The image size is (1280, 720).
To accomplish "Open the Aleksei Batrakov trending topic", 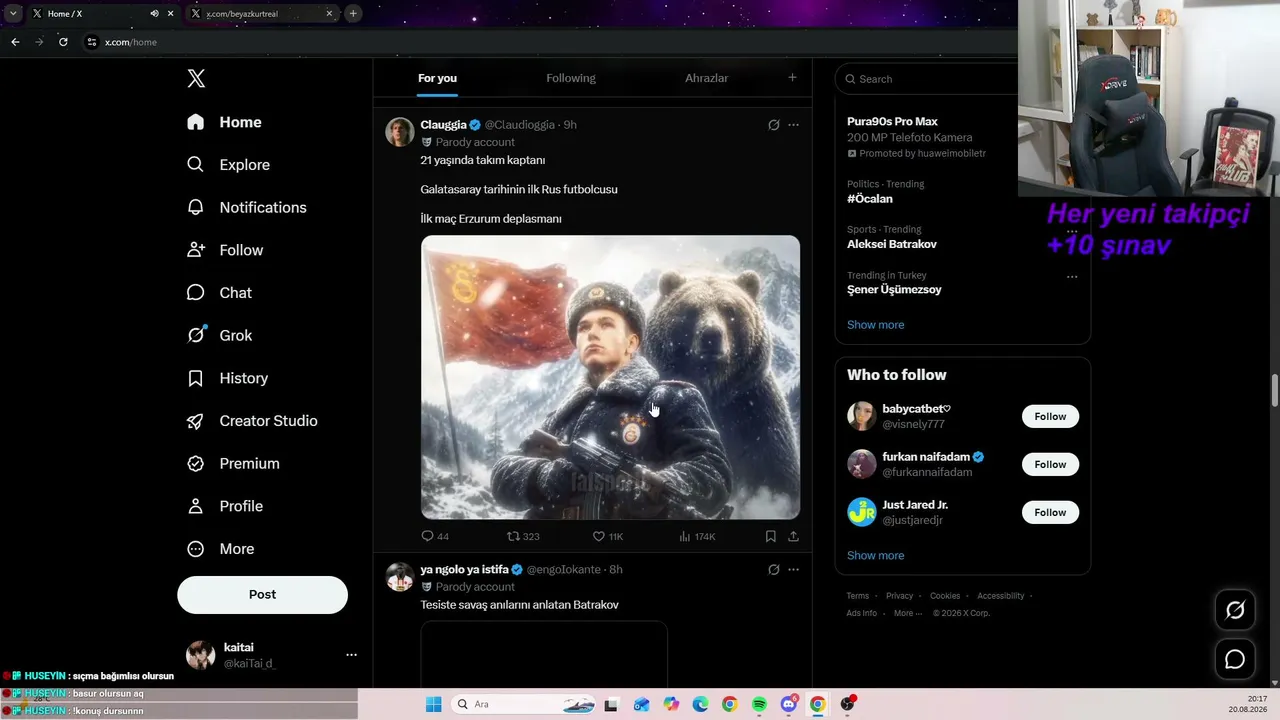I will point(892,244).
